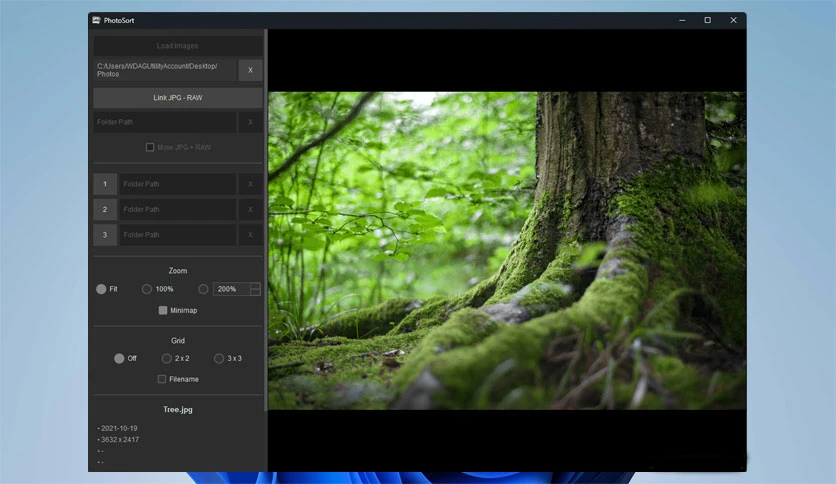
Task: Click the zoom spinner down arrow
Action: coord(255,292)
